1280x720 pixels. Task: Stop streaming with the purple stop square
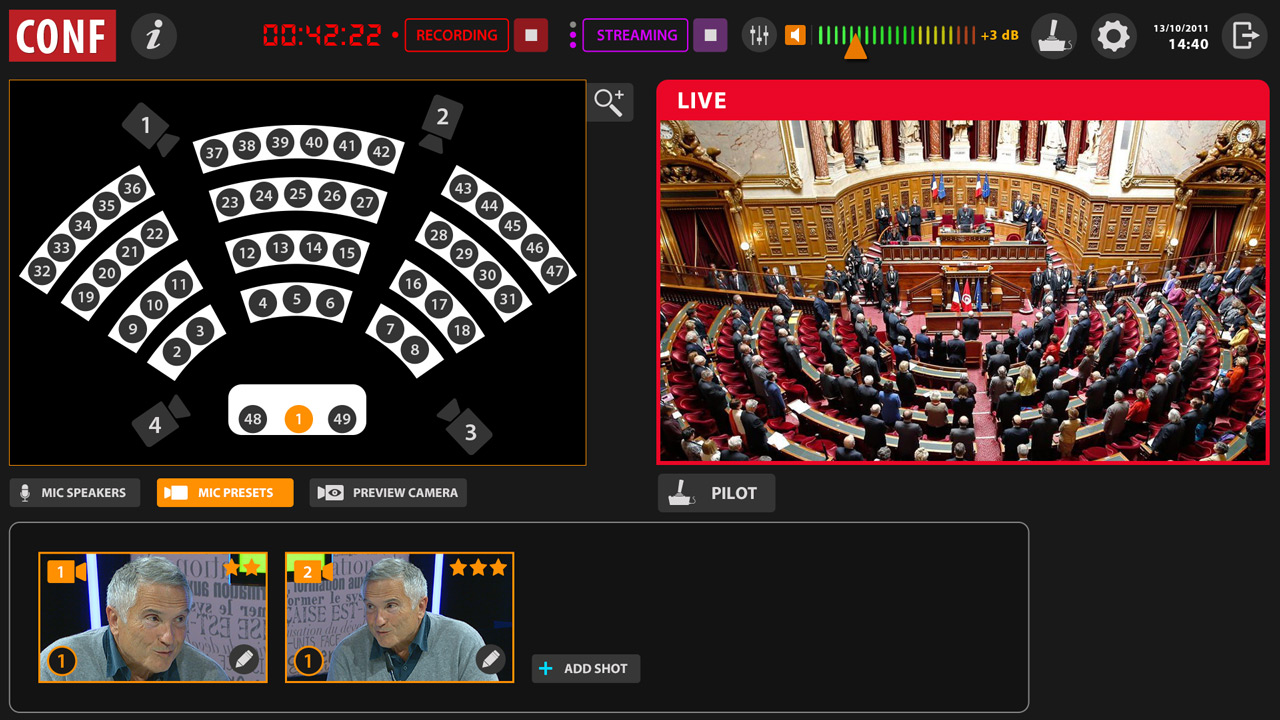pyautogui.click(x=710, y=35)
